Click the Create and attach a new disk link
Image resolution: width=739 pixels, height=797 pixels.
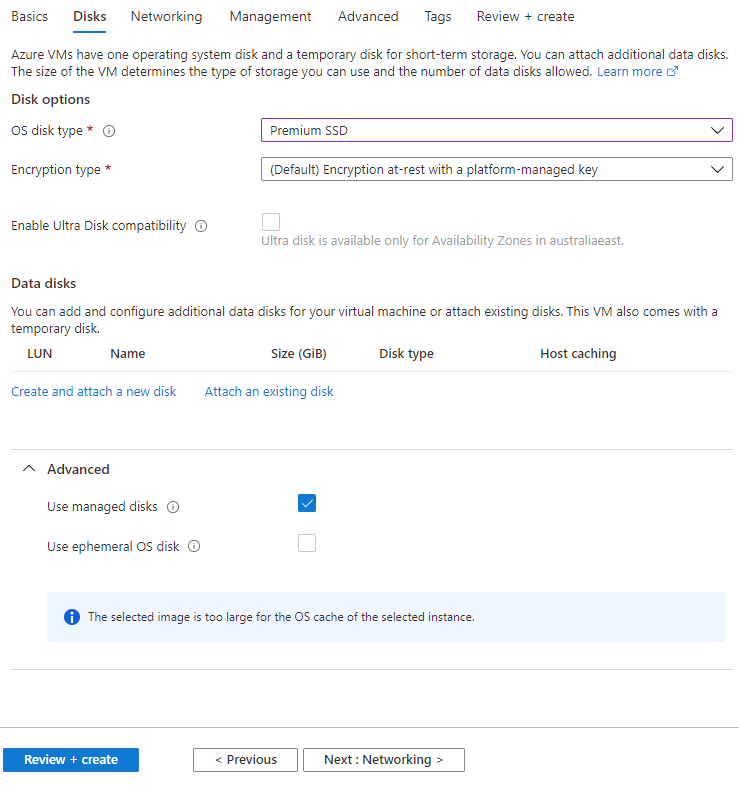(94, 392)
